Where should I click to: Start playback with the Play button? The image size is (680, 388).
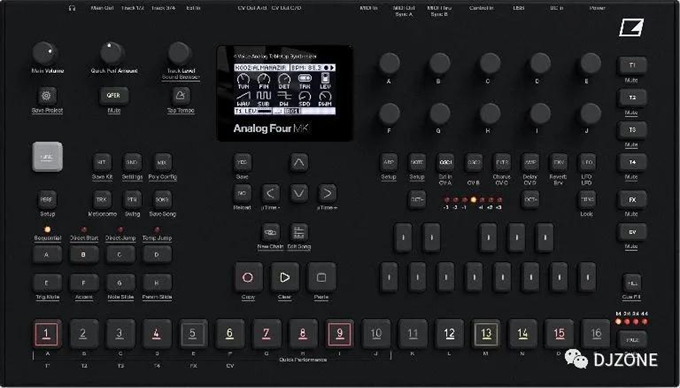285,277
